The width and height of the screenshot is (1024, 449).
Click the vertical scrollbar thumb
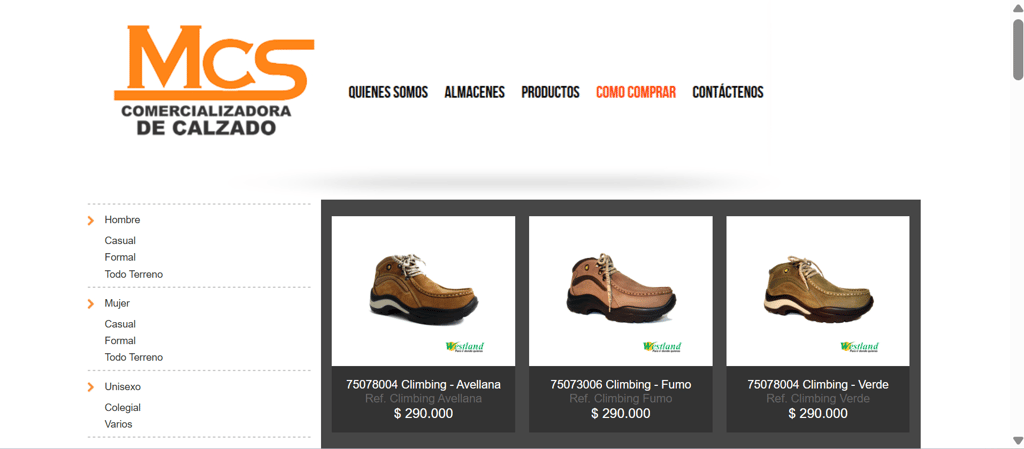[1018, 50]
